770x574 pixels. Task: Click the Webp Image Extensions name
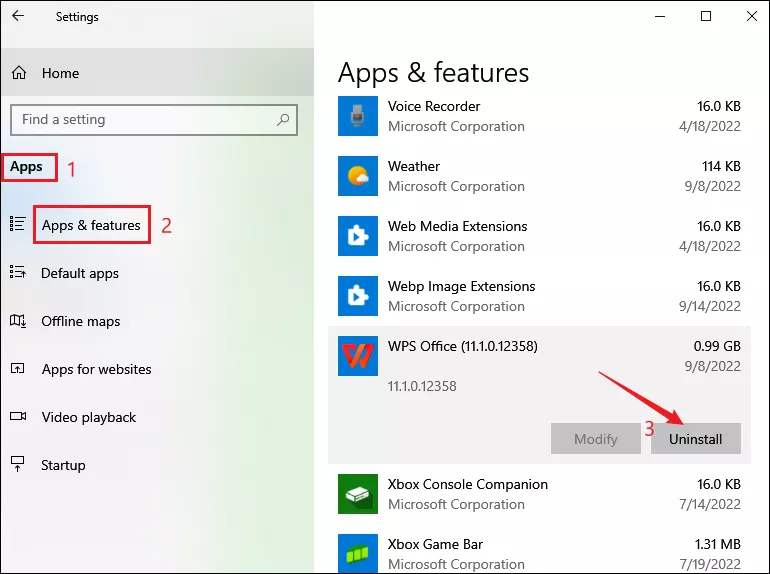click(x=462, y=286)
